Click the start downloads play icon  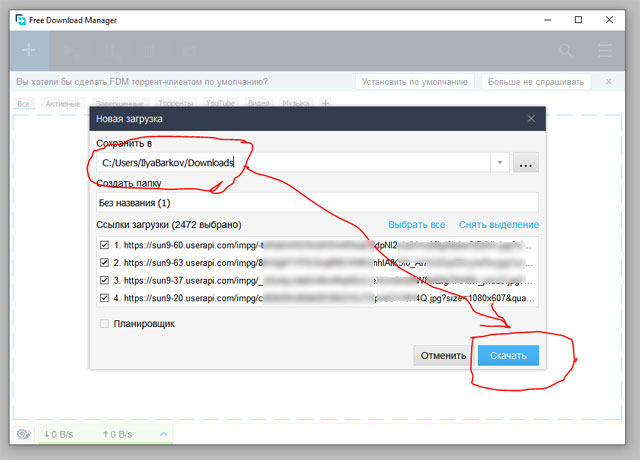(x=70, y=51)
